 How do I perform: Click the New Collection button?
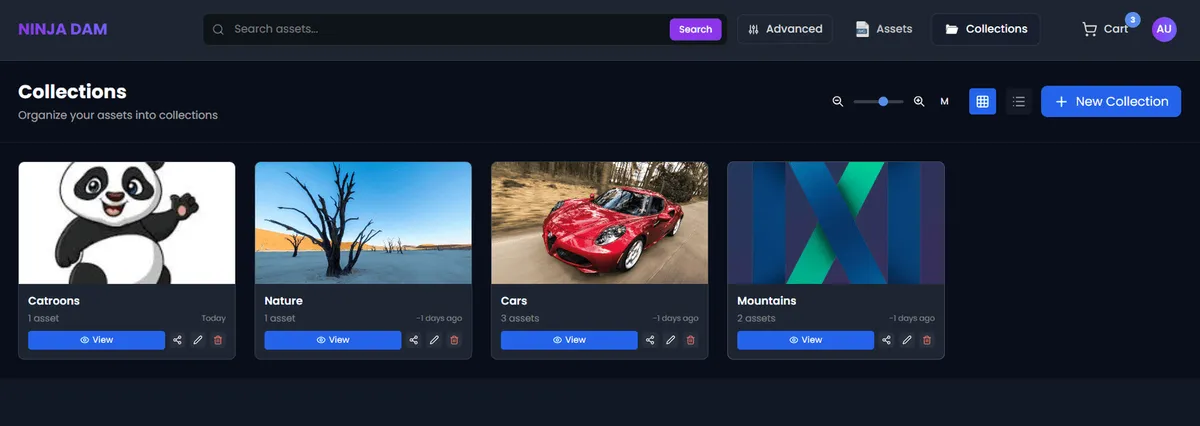click(x=1110, y=101)
